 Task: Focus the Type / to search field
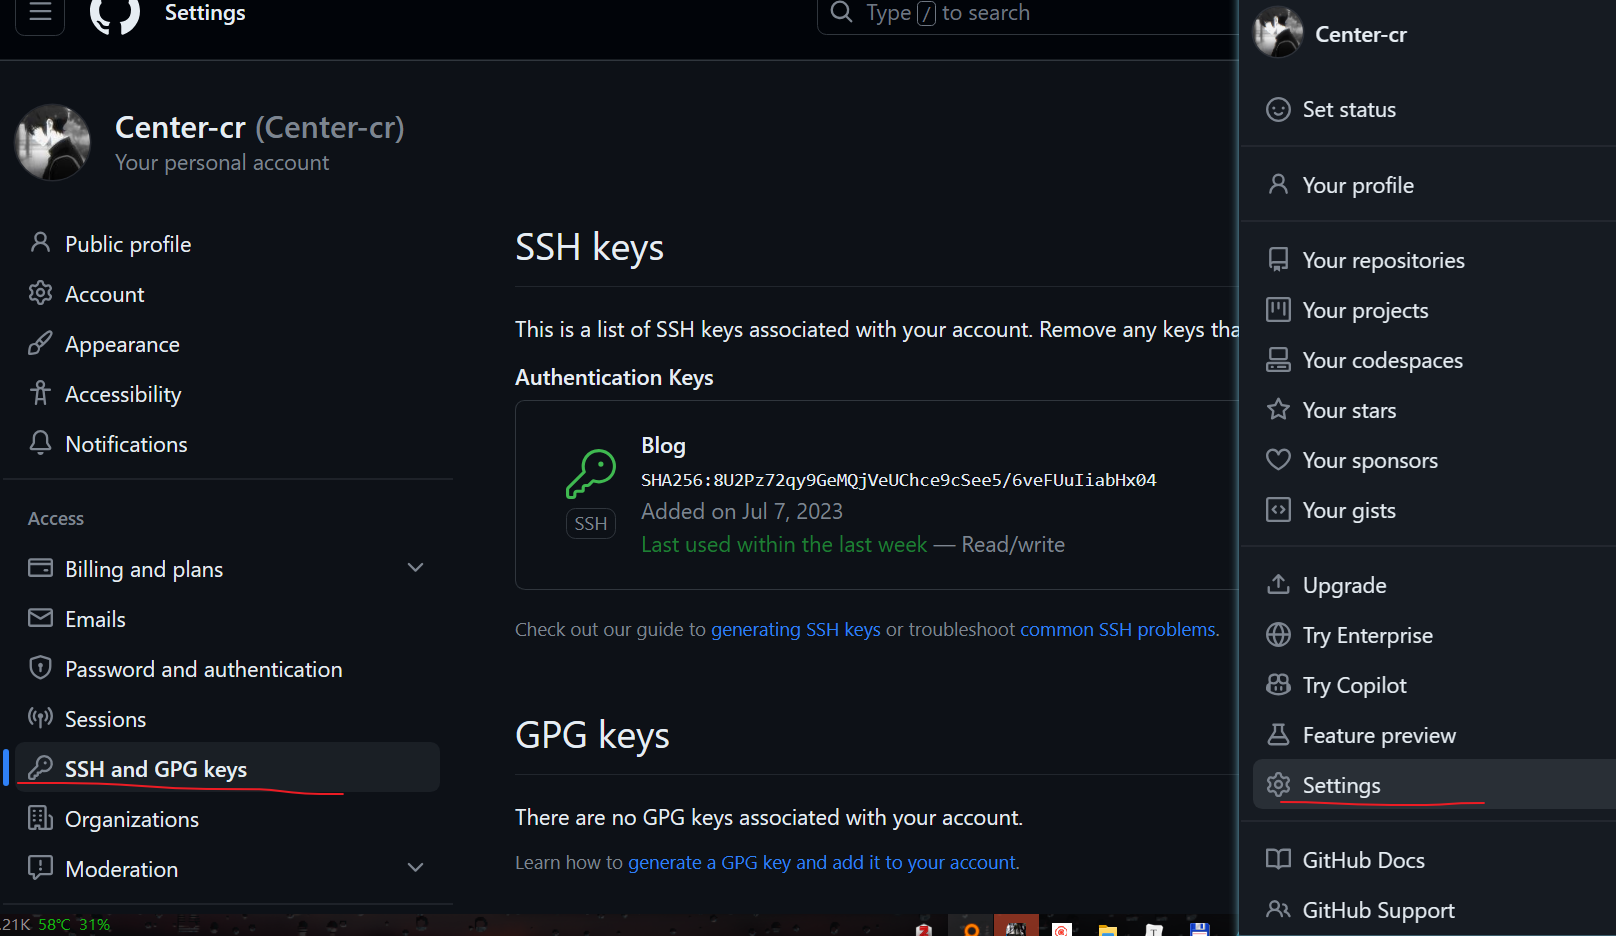(1028, 13)
